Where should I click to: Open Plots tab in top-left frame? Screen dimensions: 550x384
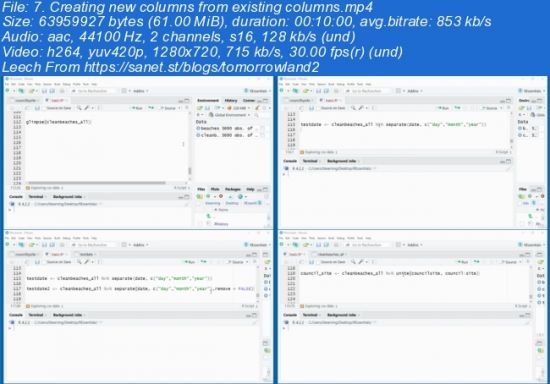click(215, 189)
